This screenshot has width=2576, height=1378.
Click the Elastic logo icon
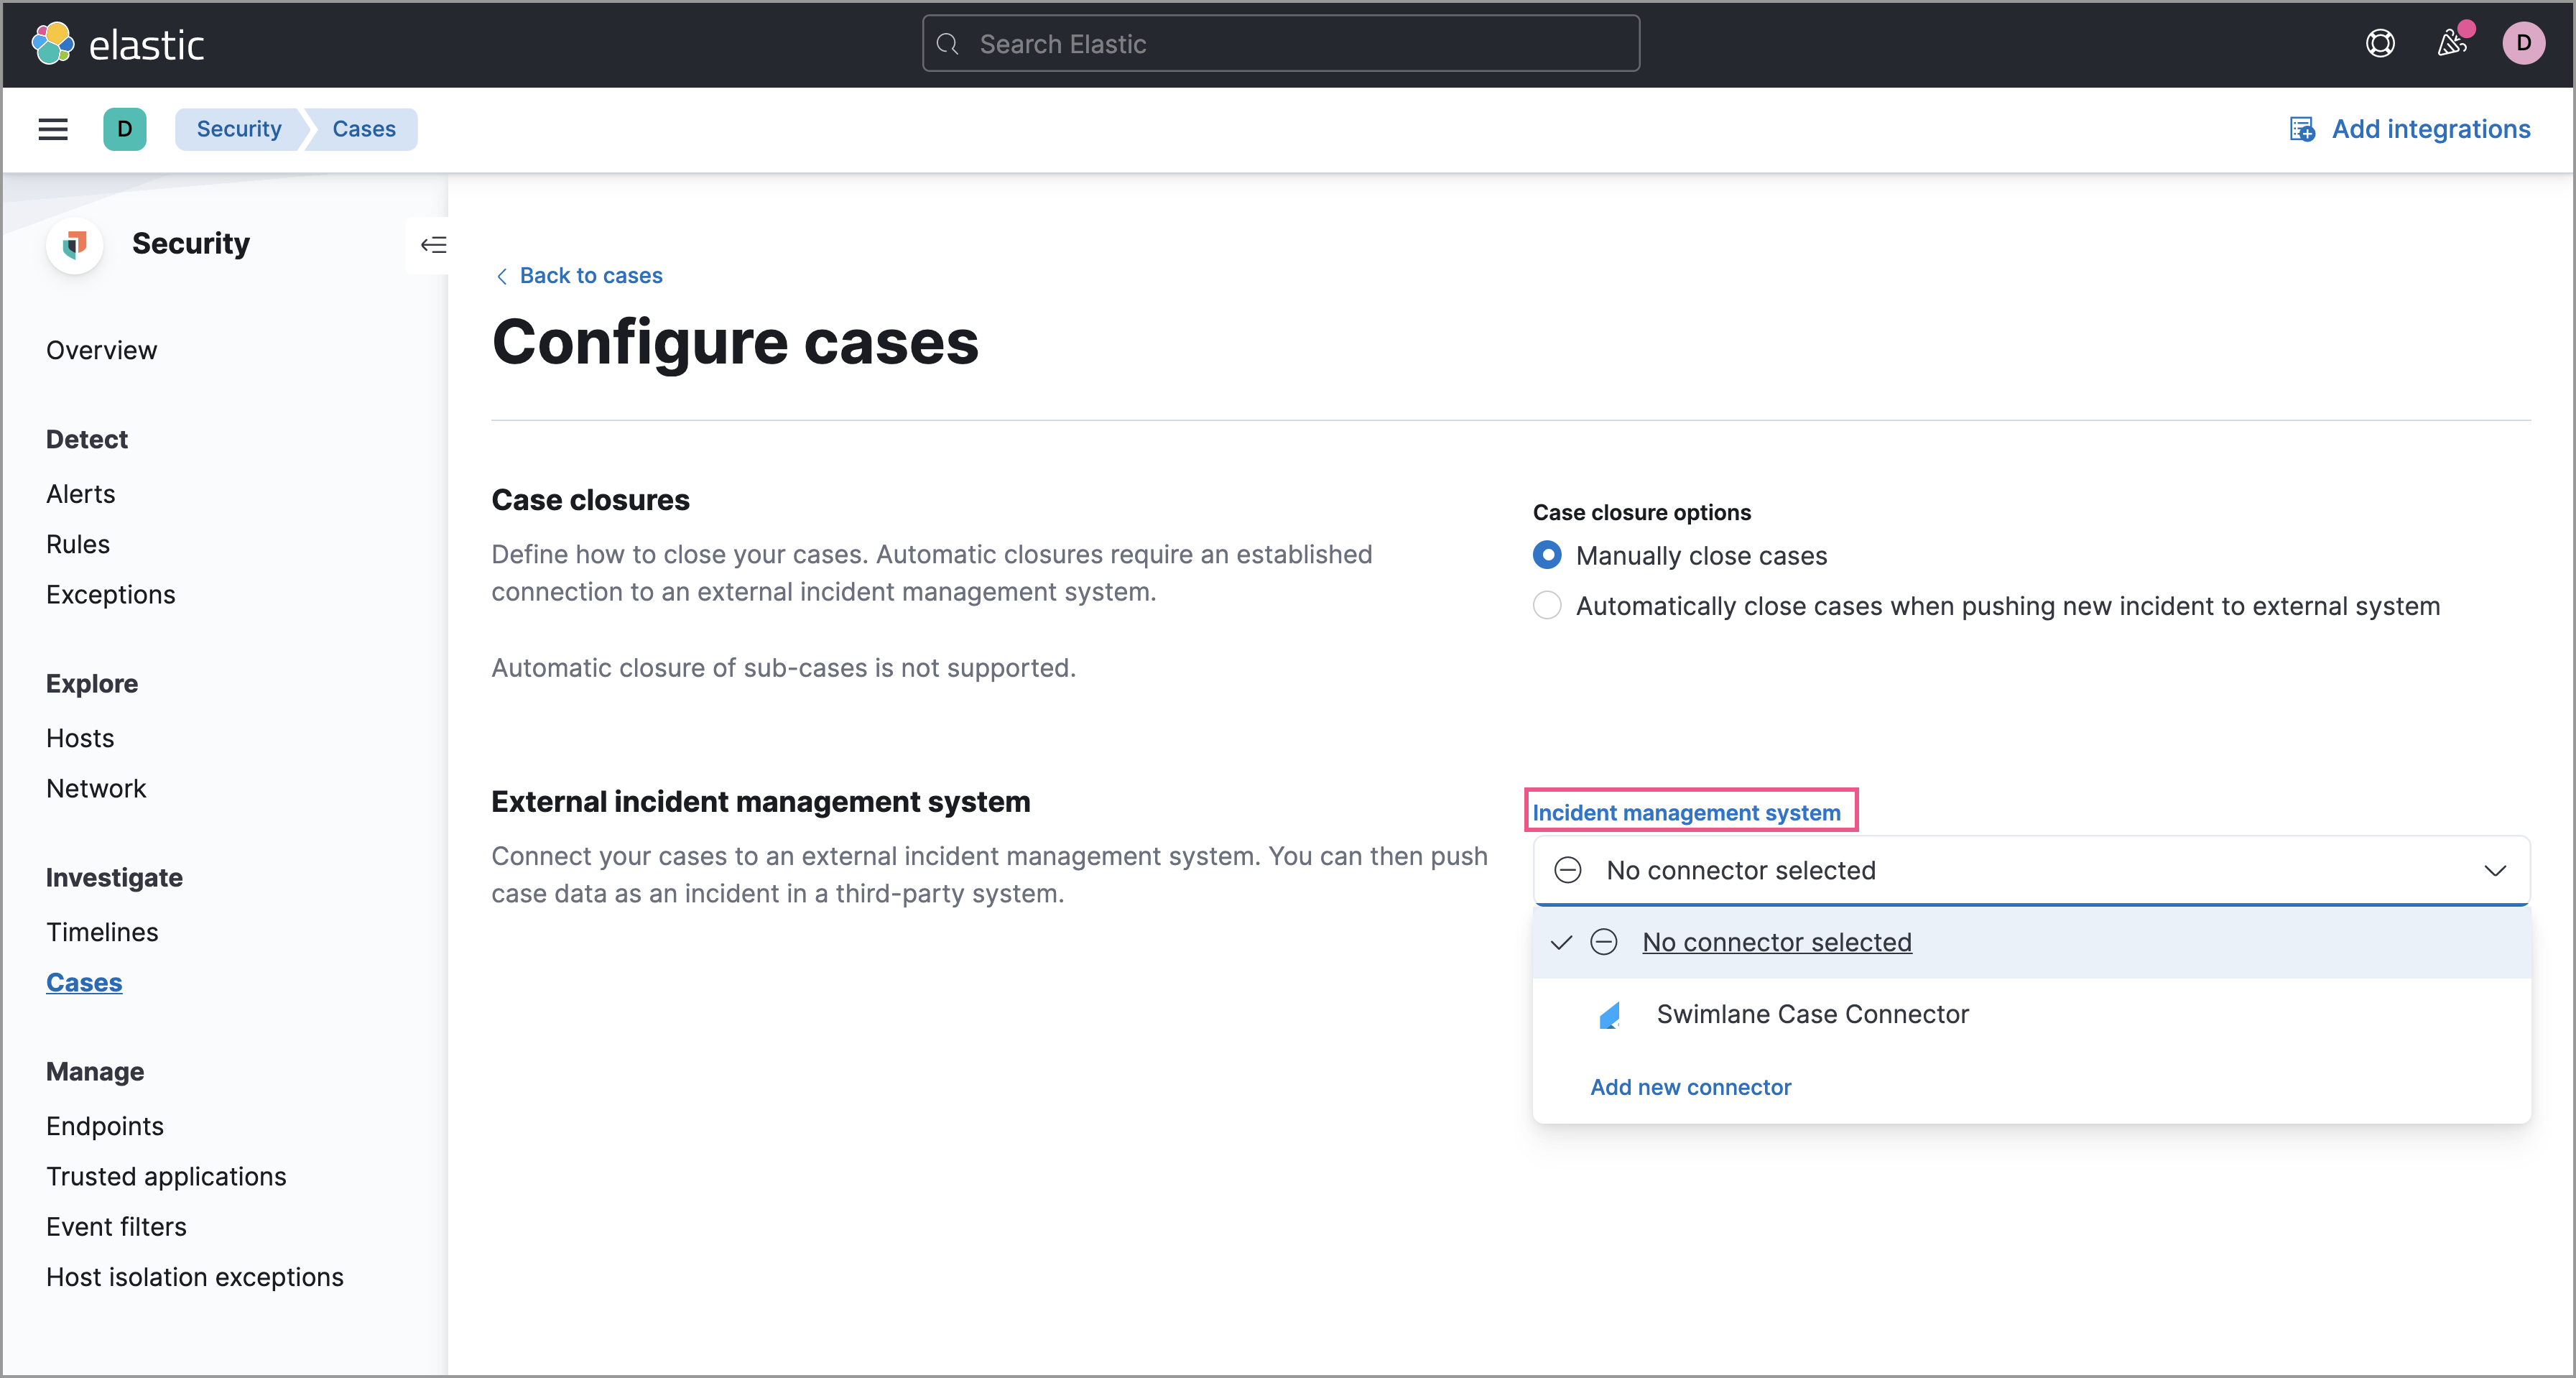click(52, 44)
